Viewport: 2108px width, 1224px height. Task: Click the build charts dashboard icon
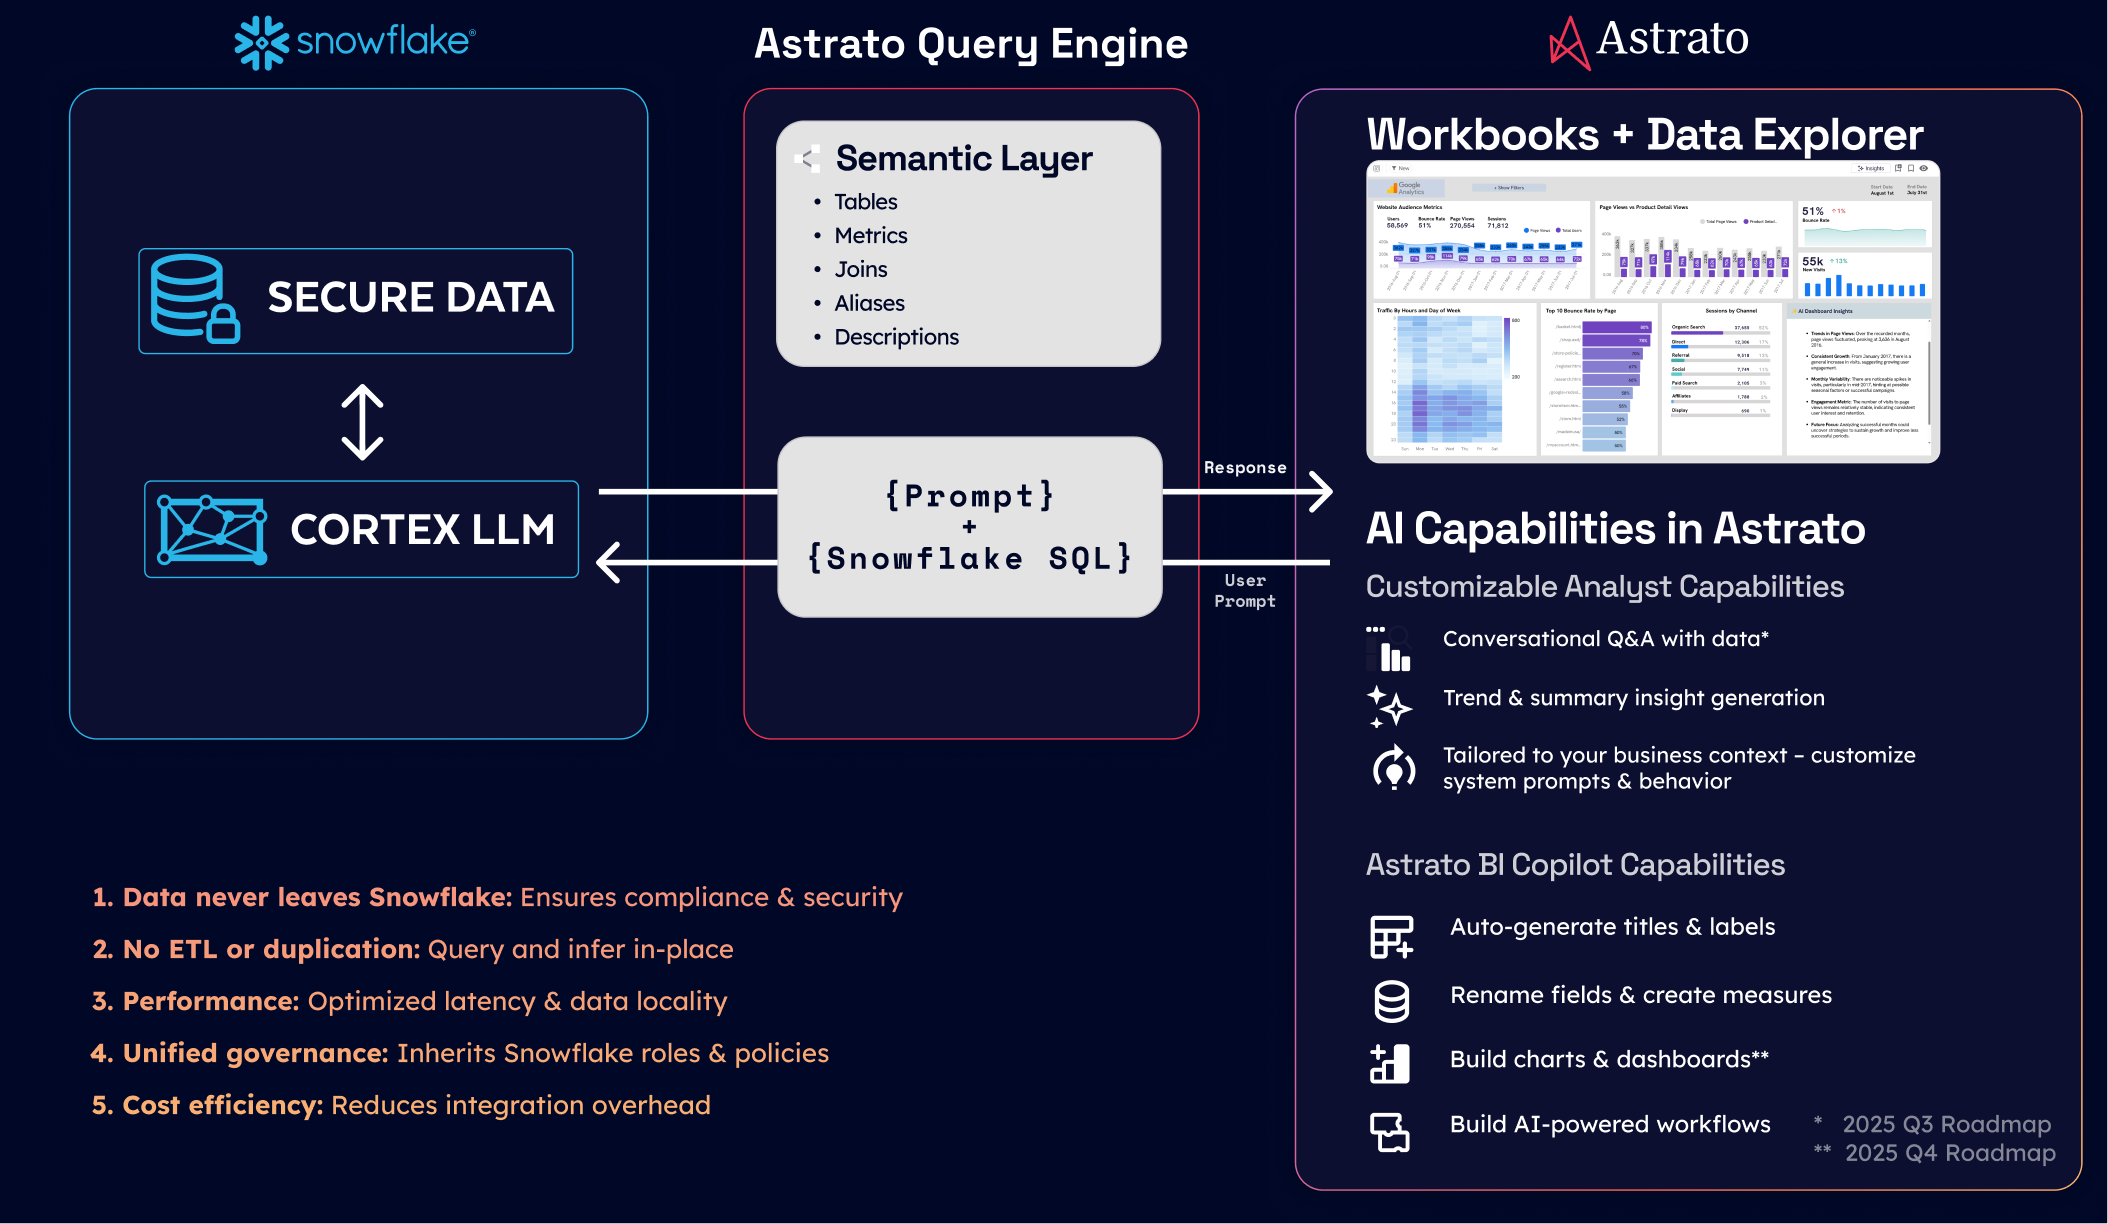(x=1390, y=1064)
